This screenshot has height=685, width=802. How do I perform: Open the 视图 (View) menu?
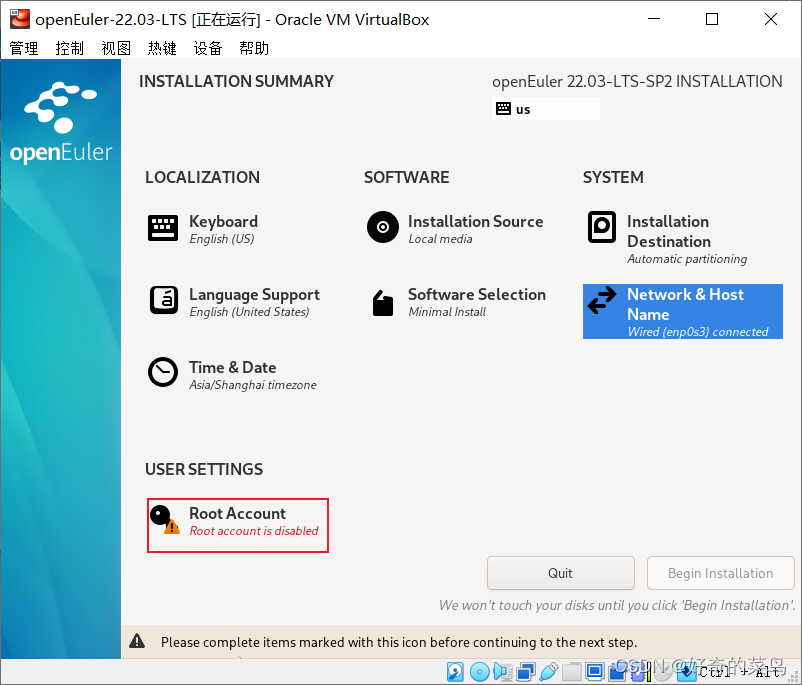(115, 47)
